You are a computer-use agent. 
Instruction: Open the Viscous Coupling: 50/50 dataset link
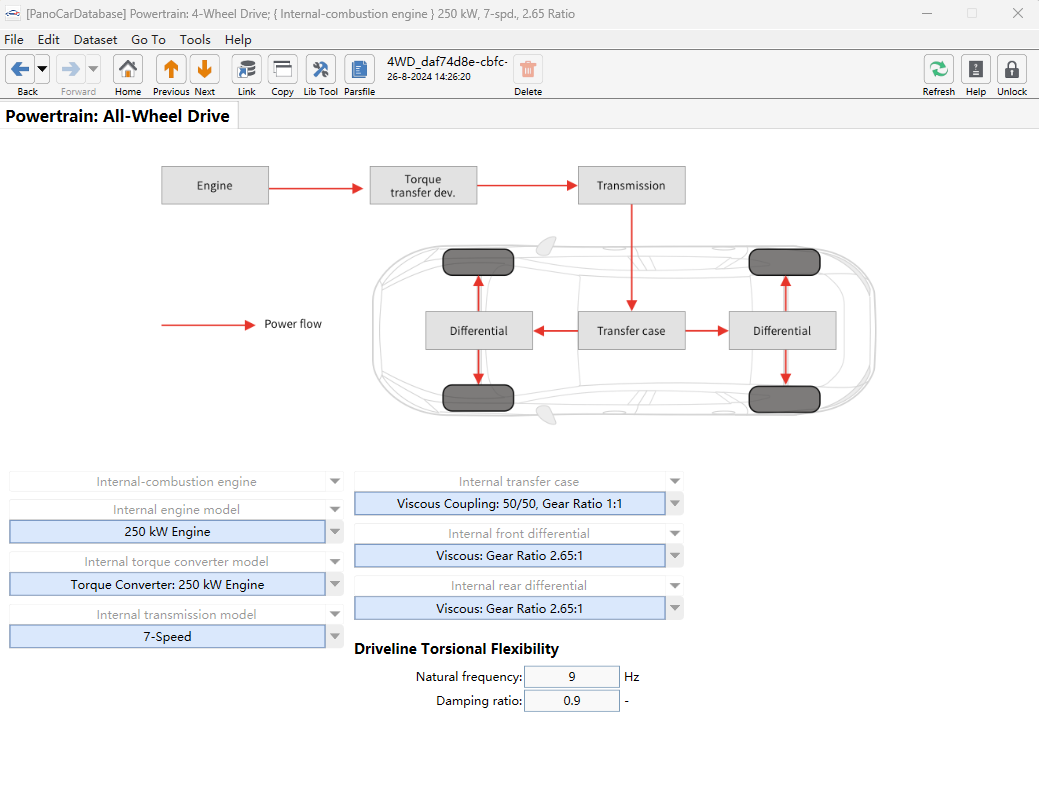click(510, 504)
